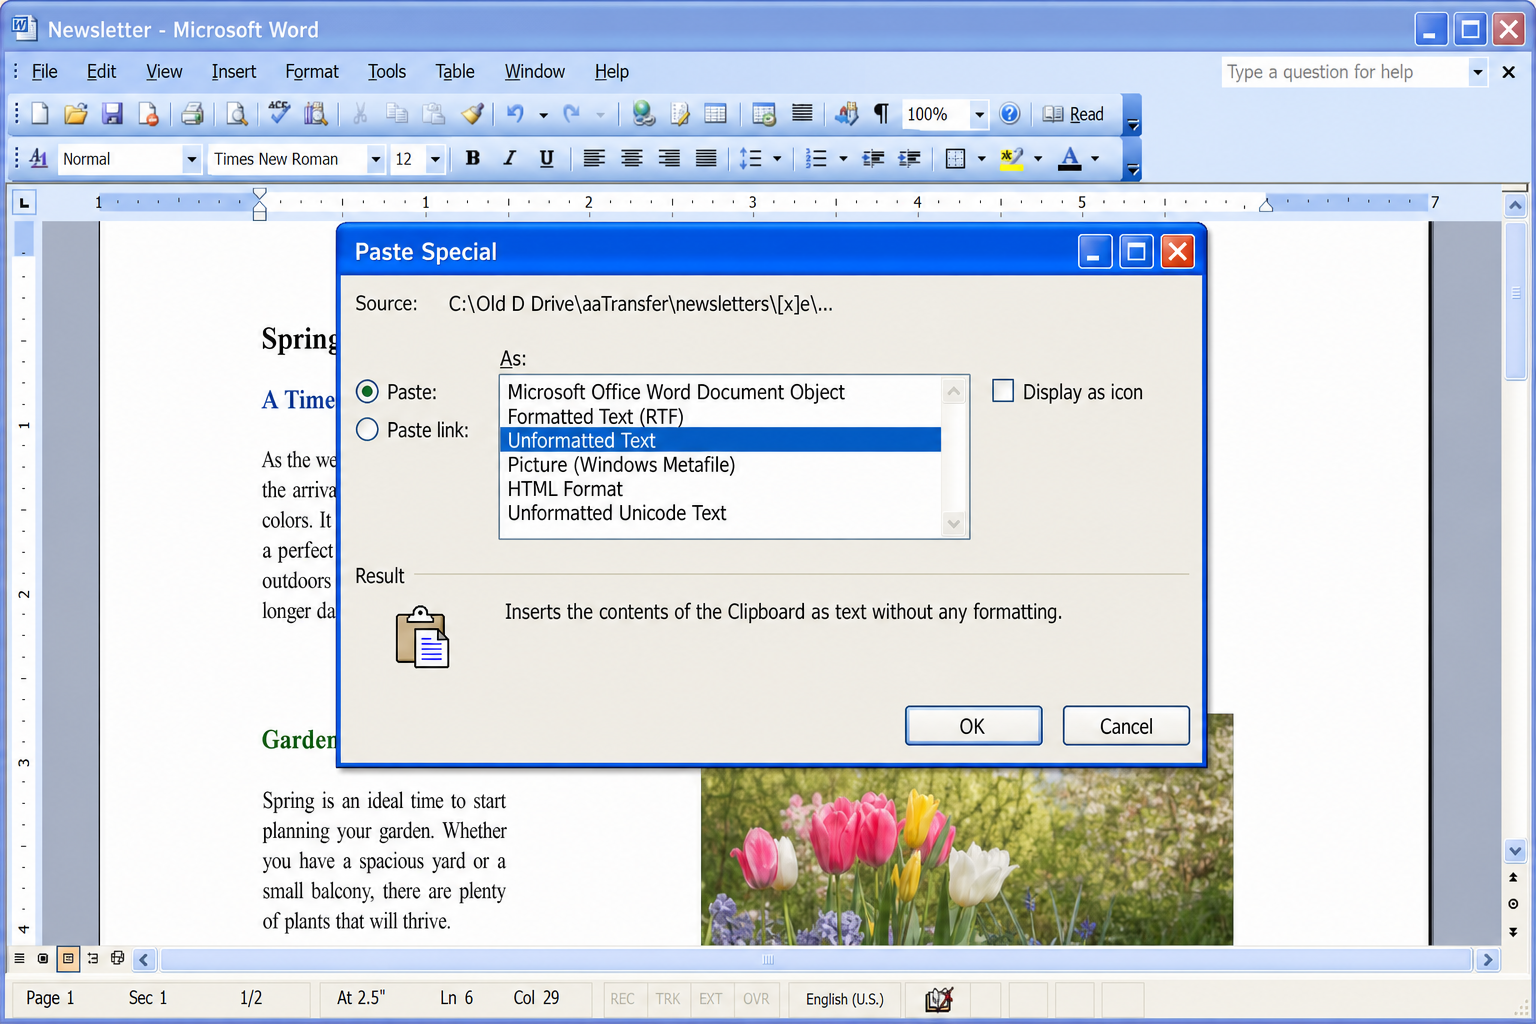Open the Tools menu
The width and height of the screenshot is (1536, 1024).
(x=386, y=71)
